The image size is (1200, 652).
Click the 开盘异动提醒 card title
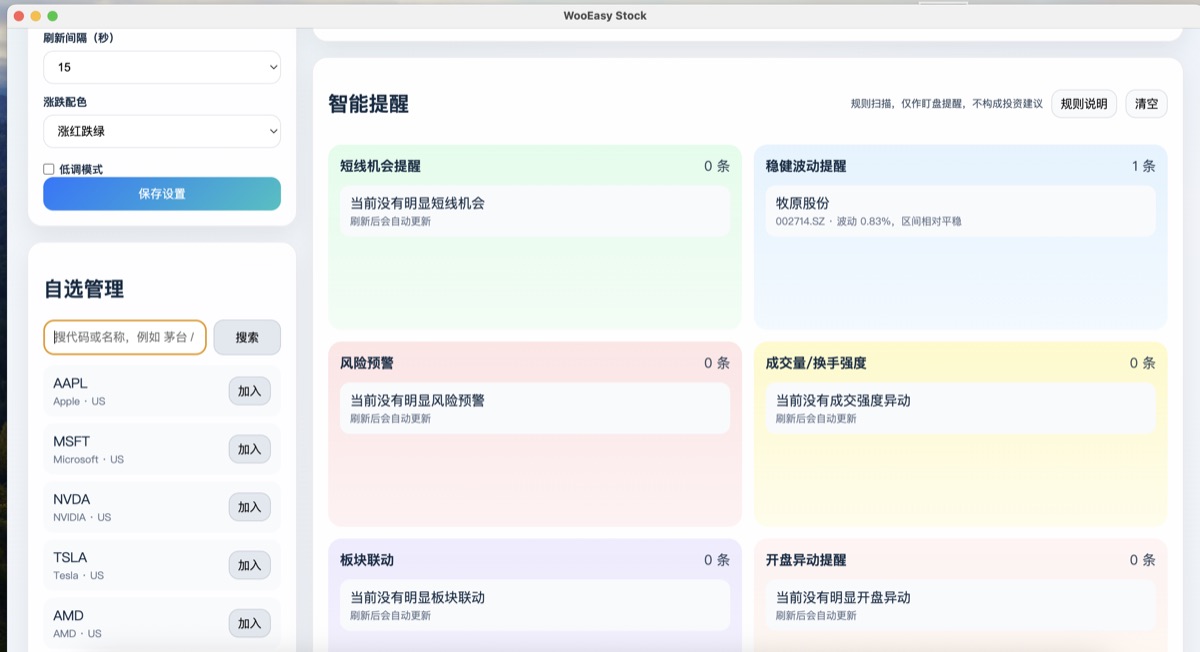pyautogui.click(x=806, y=560)
